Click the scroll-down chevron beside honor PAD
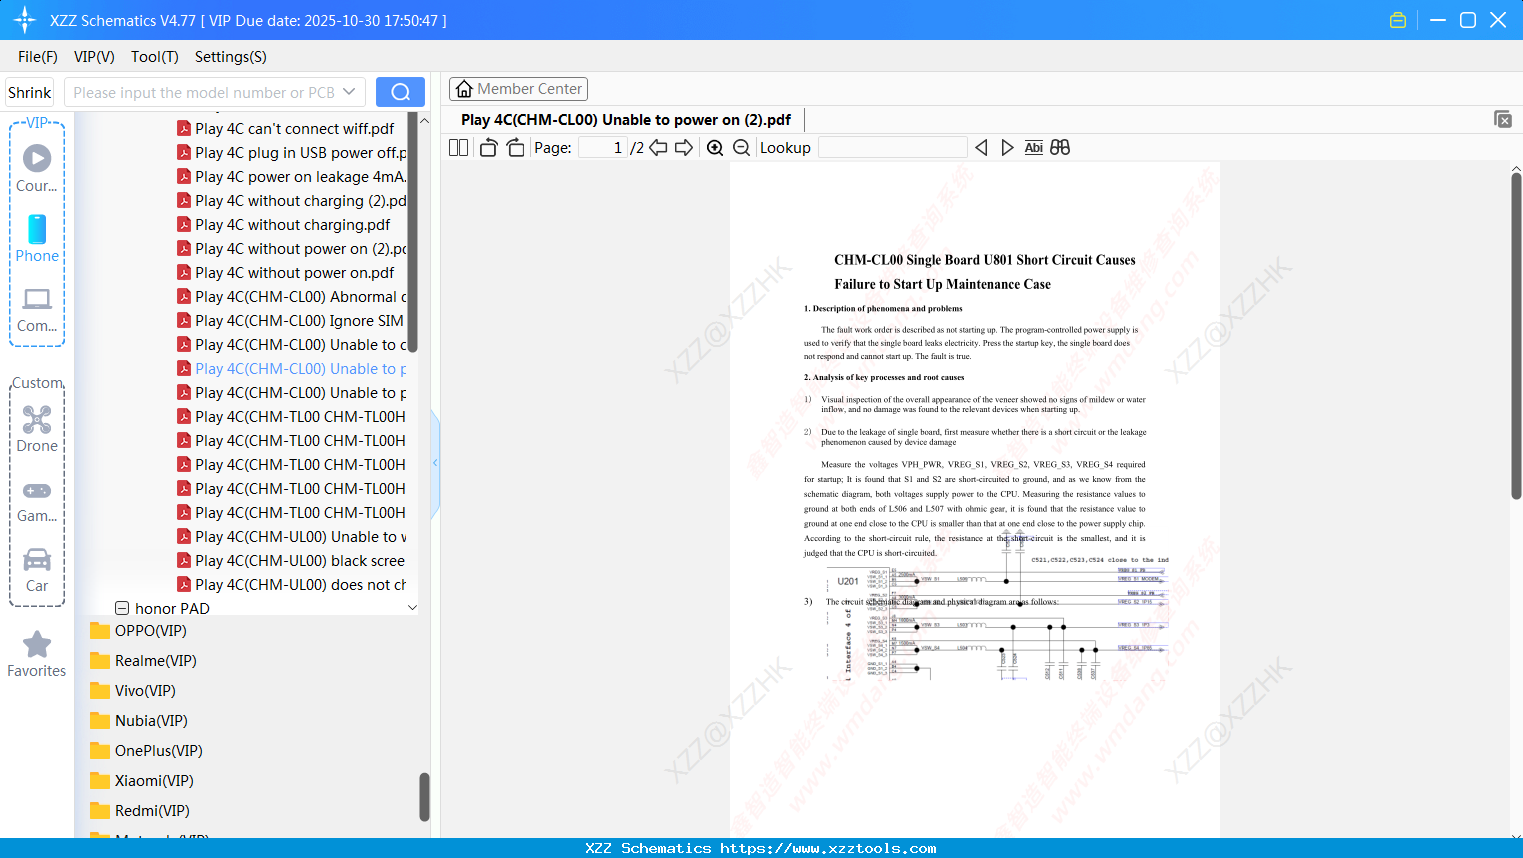This screenshot has height=858, width=1523. point(412,608)
